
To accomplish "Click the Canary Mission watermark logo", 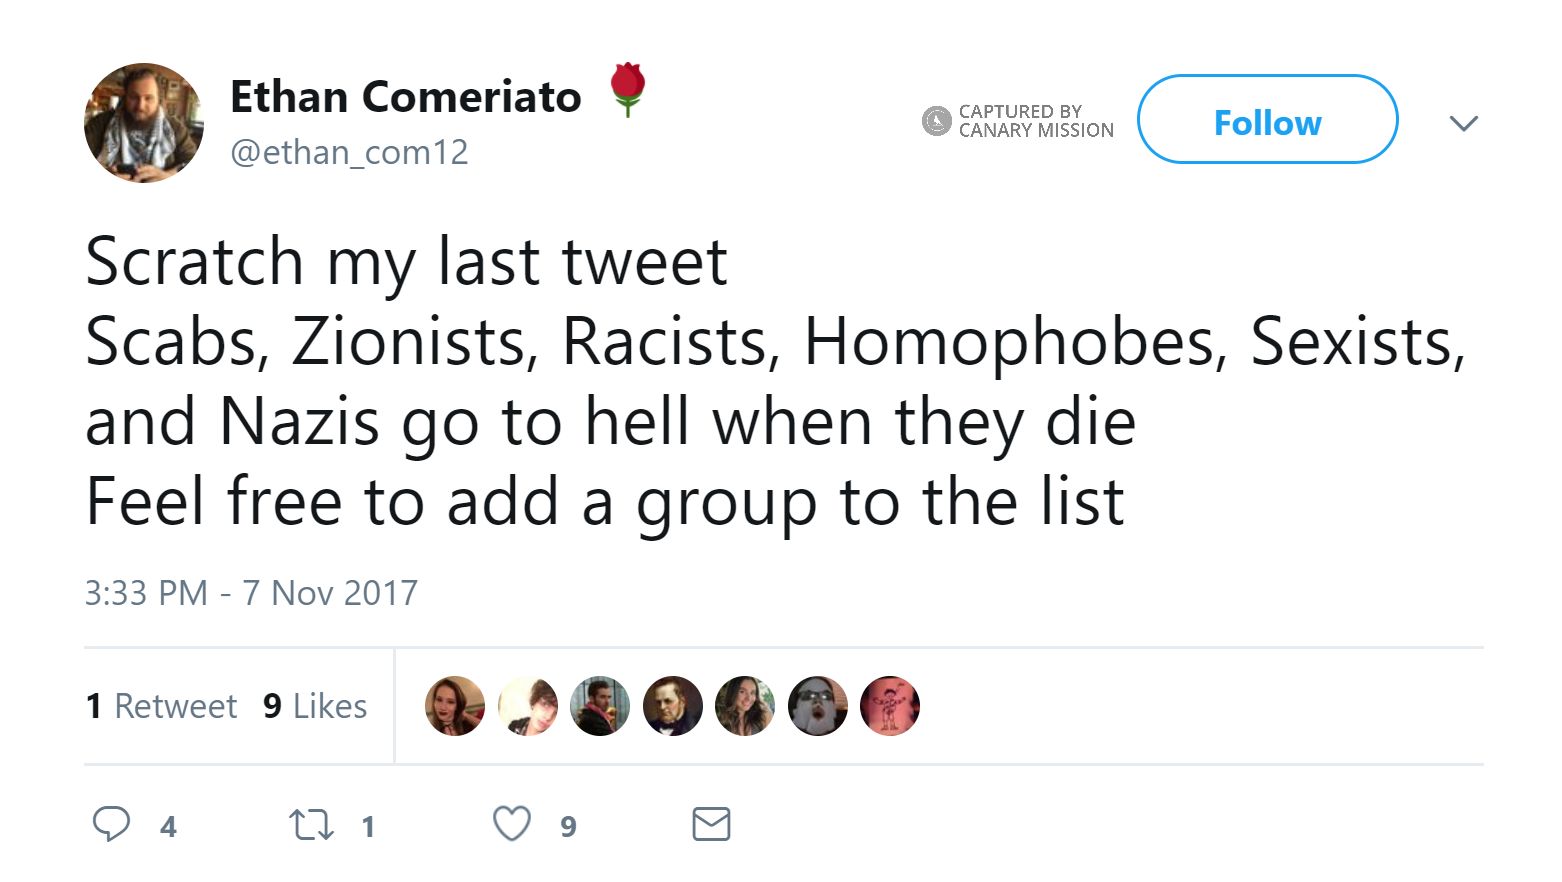I will (x=936, y=121).
